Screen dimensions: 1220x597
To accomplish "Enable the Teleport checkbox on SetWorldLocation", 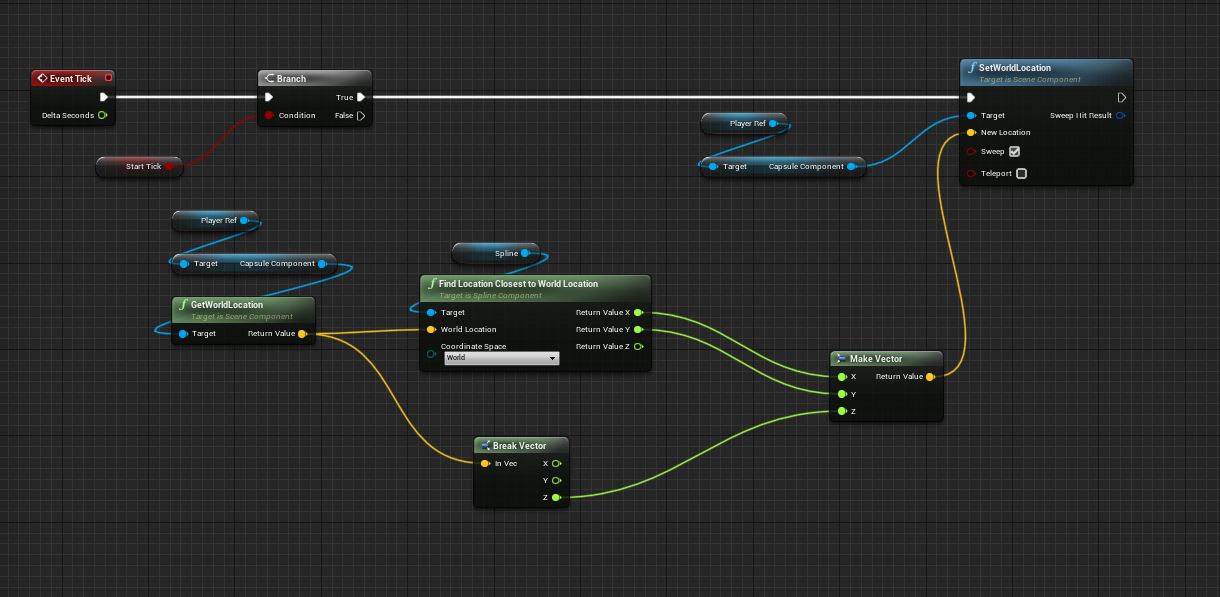I will 1021,173.
